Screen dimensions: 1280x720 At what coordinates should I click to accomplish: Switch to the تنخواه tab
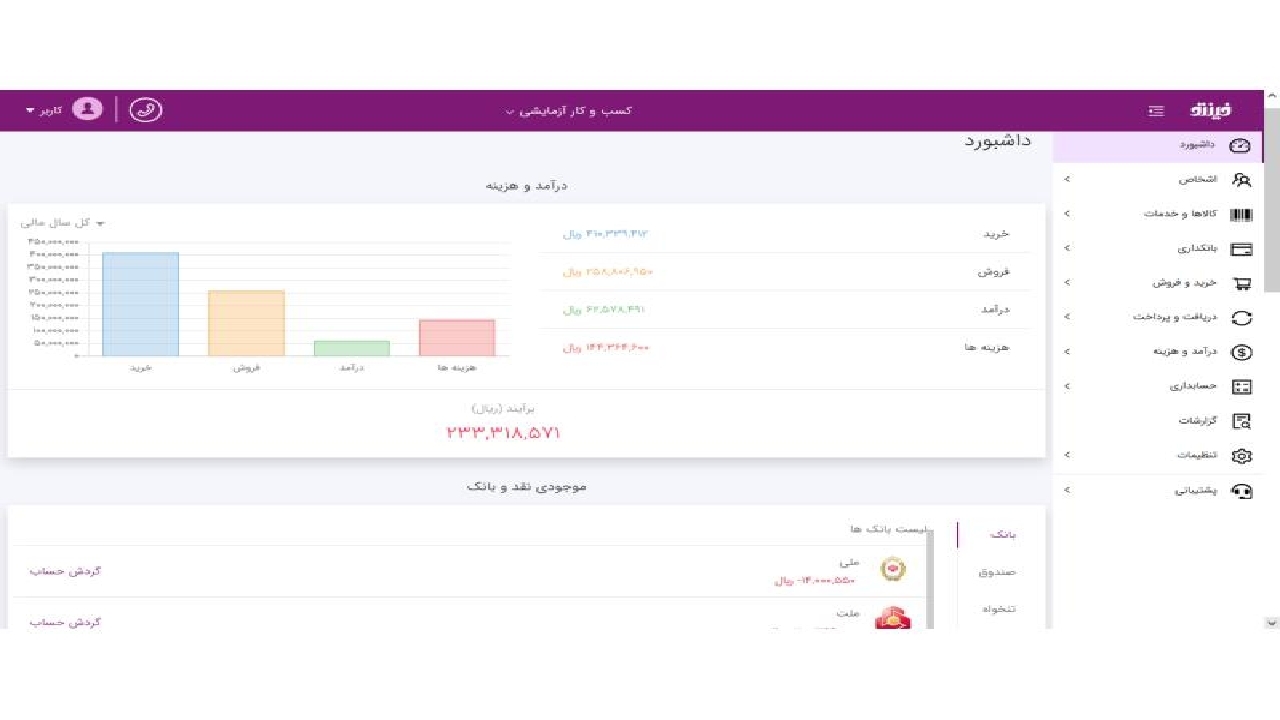click(997, 609)
